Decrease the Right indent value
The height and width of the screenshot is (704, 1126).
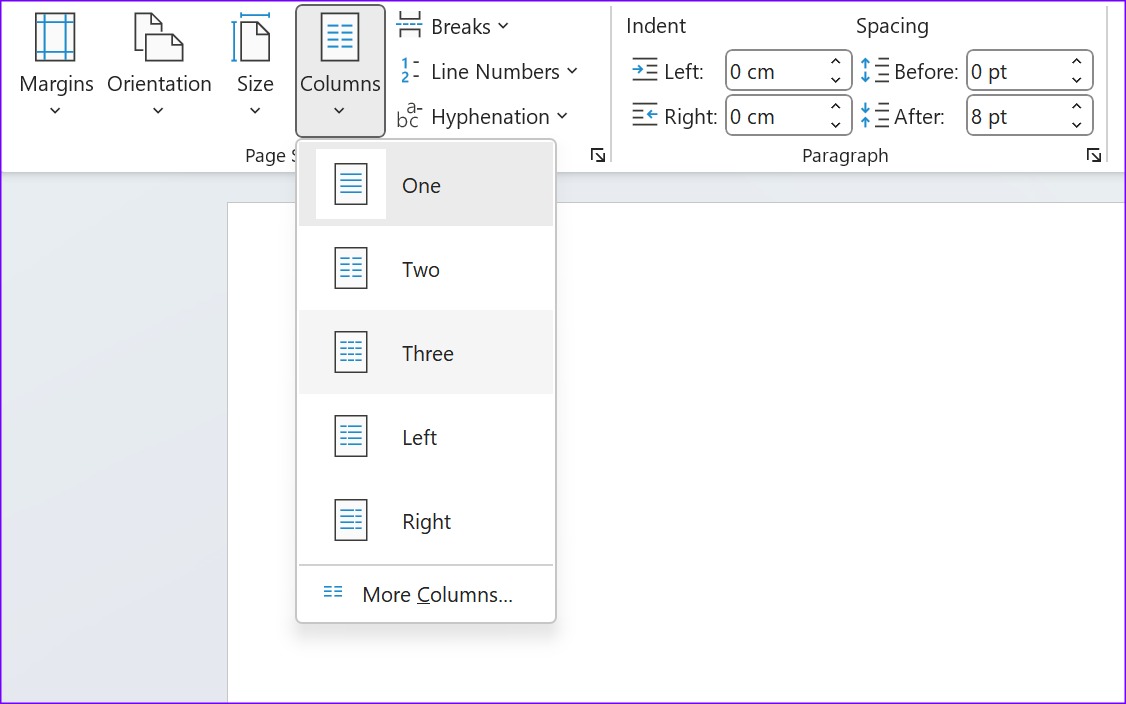click(835, 125)
